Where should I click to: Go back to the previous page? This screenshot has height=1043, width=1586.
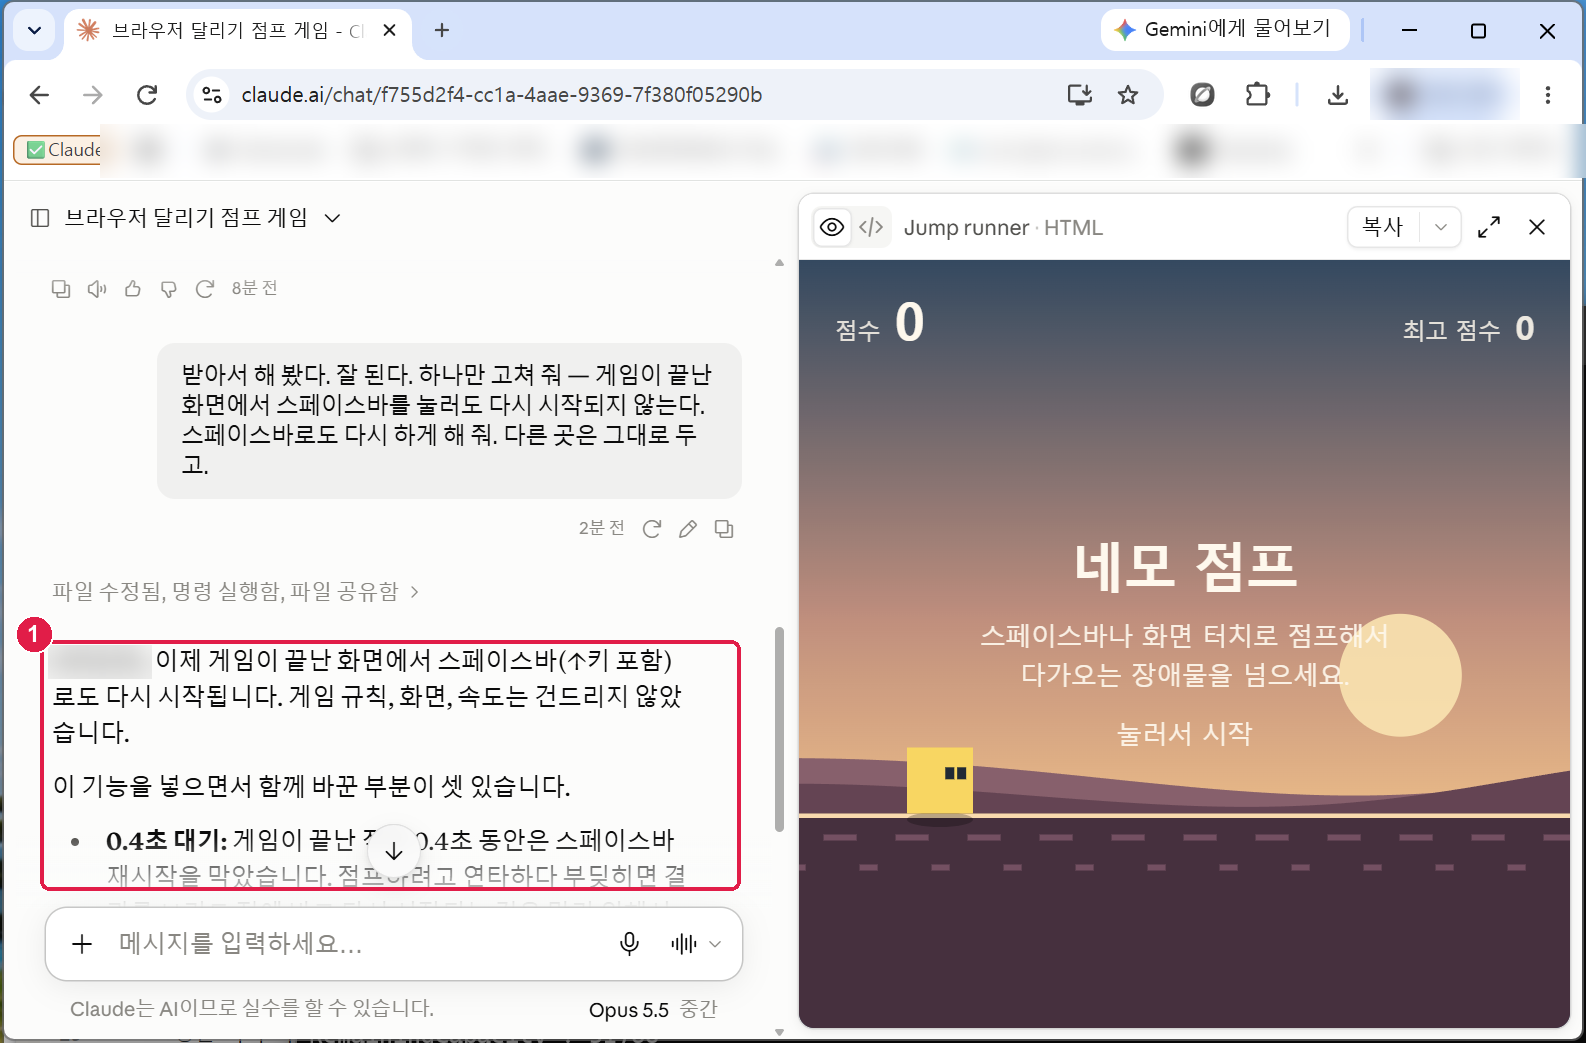[40, 95]
